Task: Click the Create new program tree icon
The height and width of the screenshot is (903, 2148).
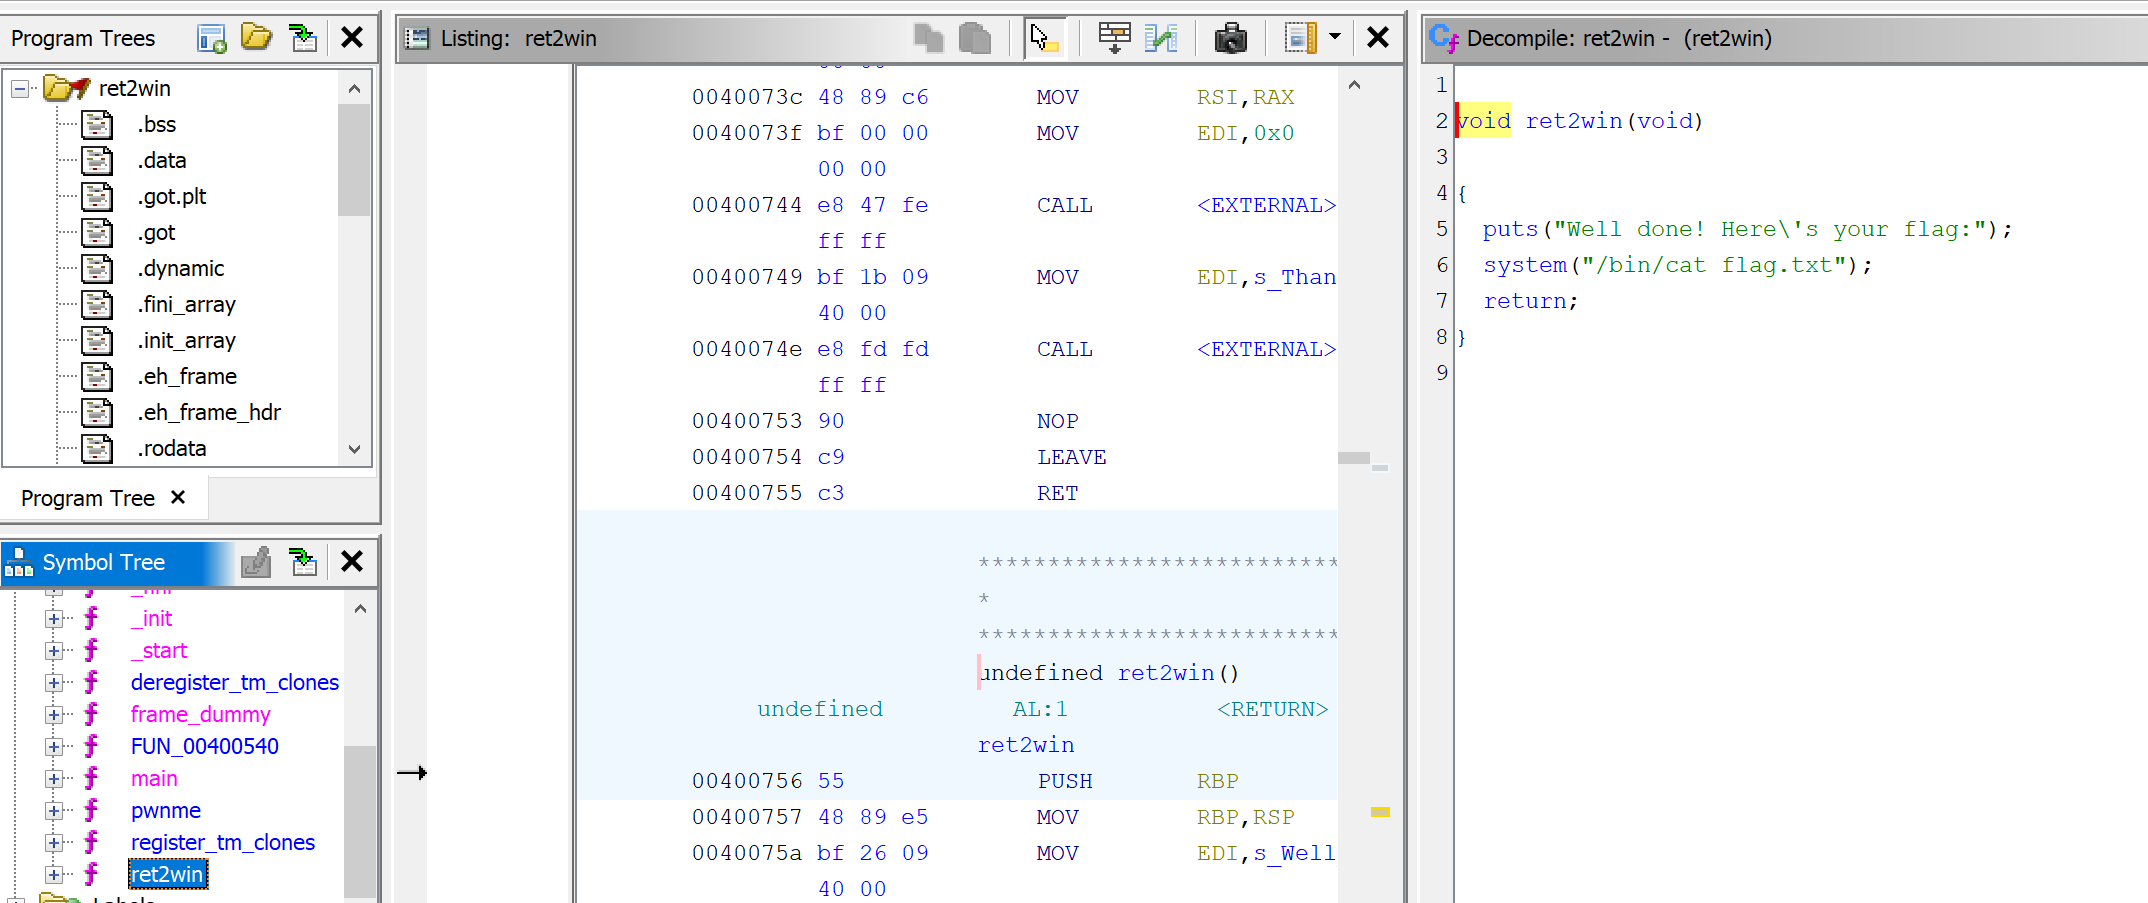Action: [x=211, y=38]
